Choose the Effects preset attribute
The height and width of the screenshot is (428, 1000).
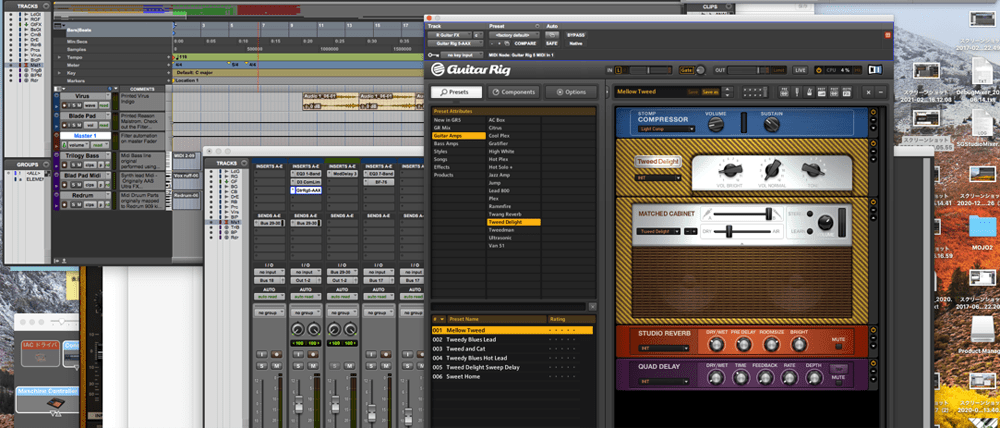pyautogui.click(x=459, y=167)
